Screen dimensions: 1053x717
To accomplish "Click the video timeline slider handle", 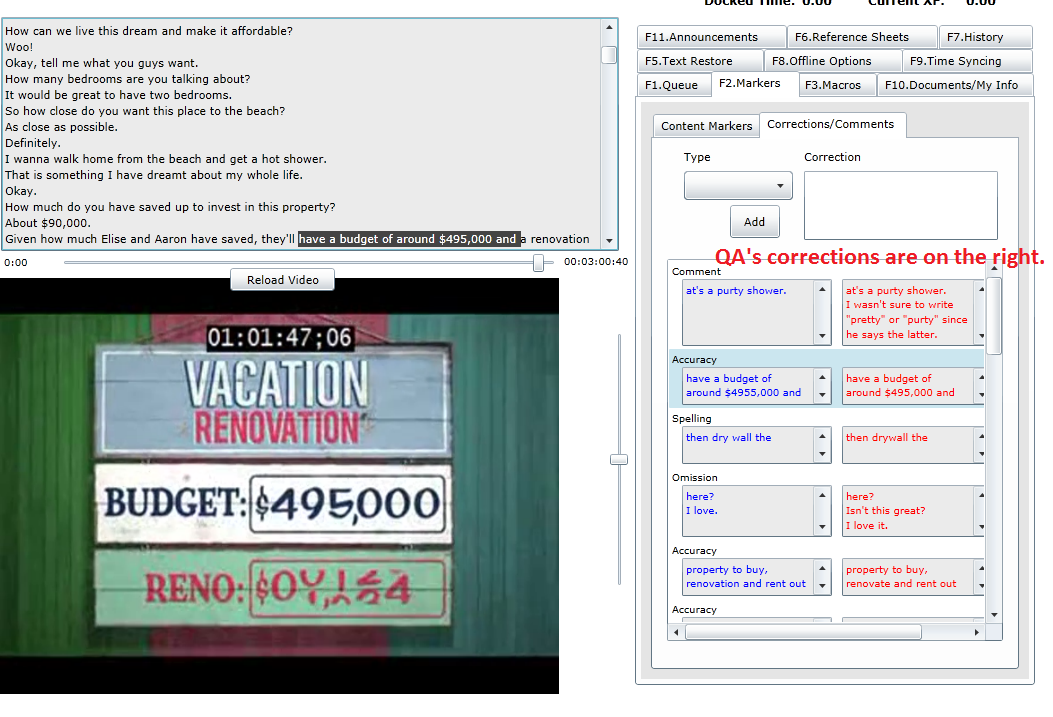I will [x=539, y=262].
